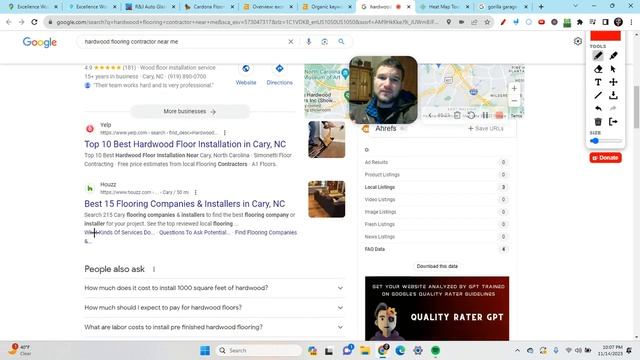
Task: Click the Yelp result thumbnail image
Action: click(x=327, y=140)
